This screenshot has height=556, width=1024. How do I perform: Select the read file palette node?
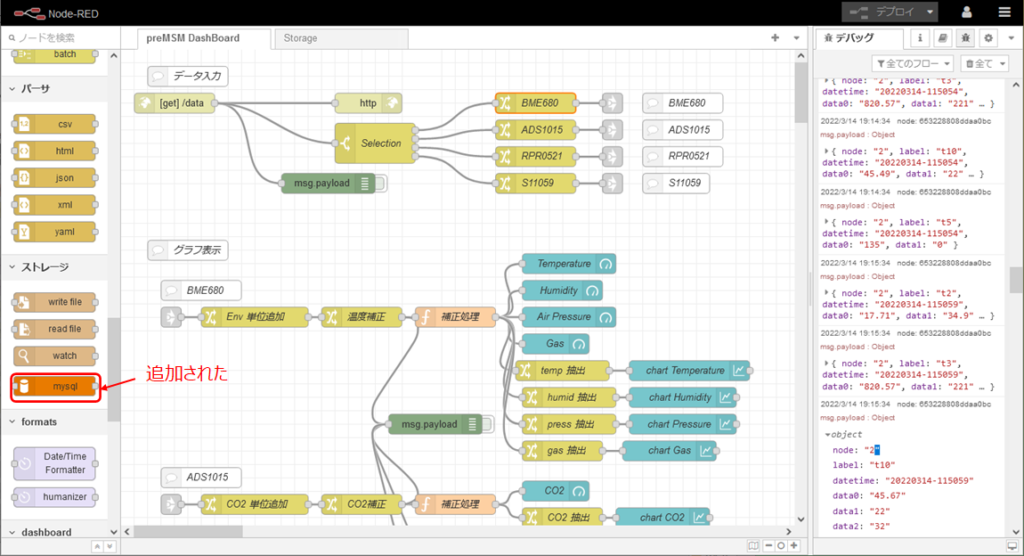click(x=55, y=329)
